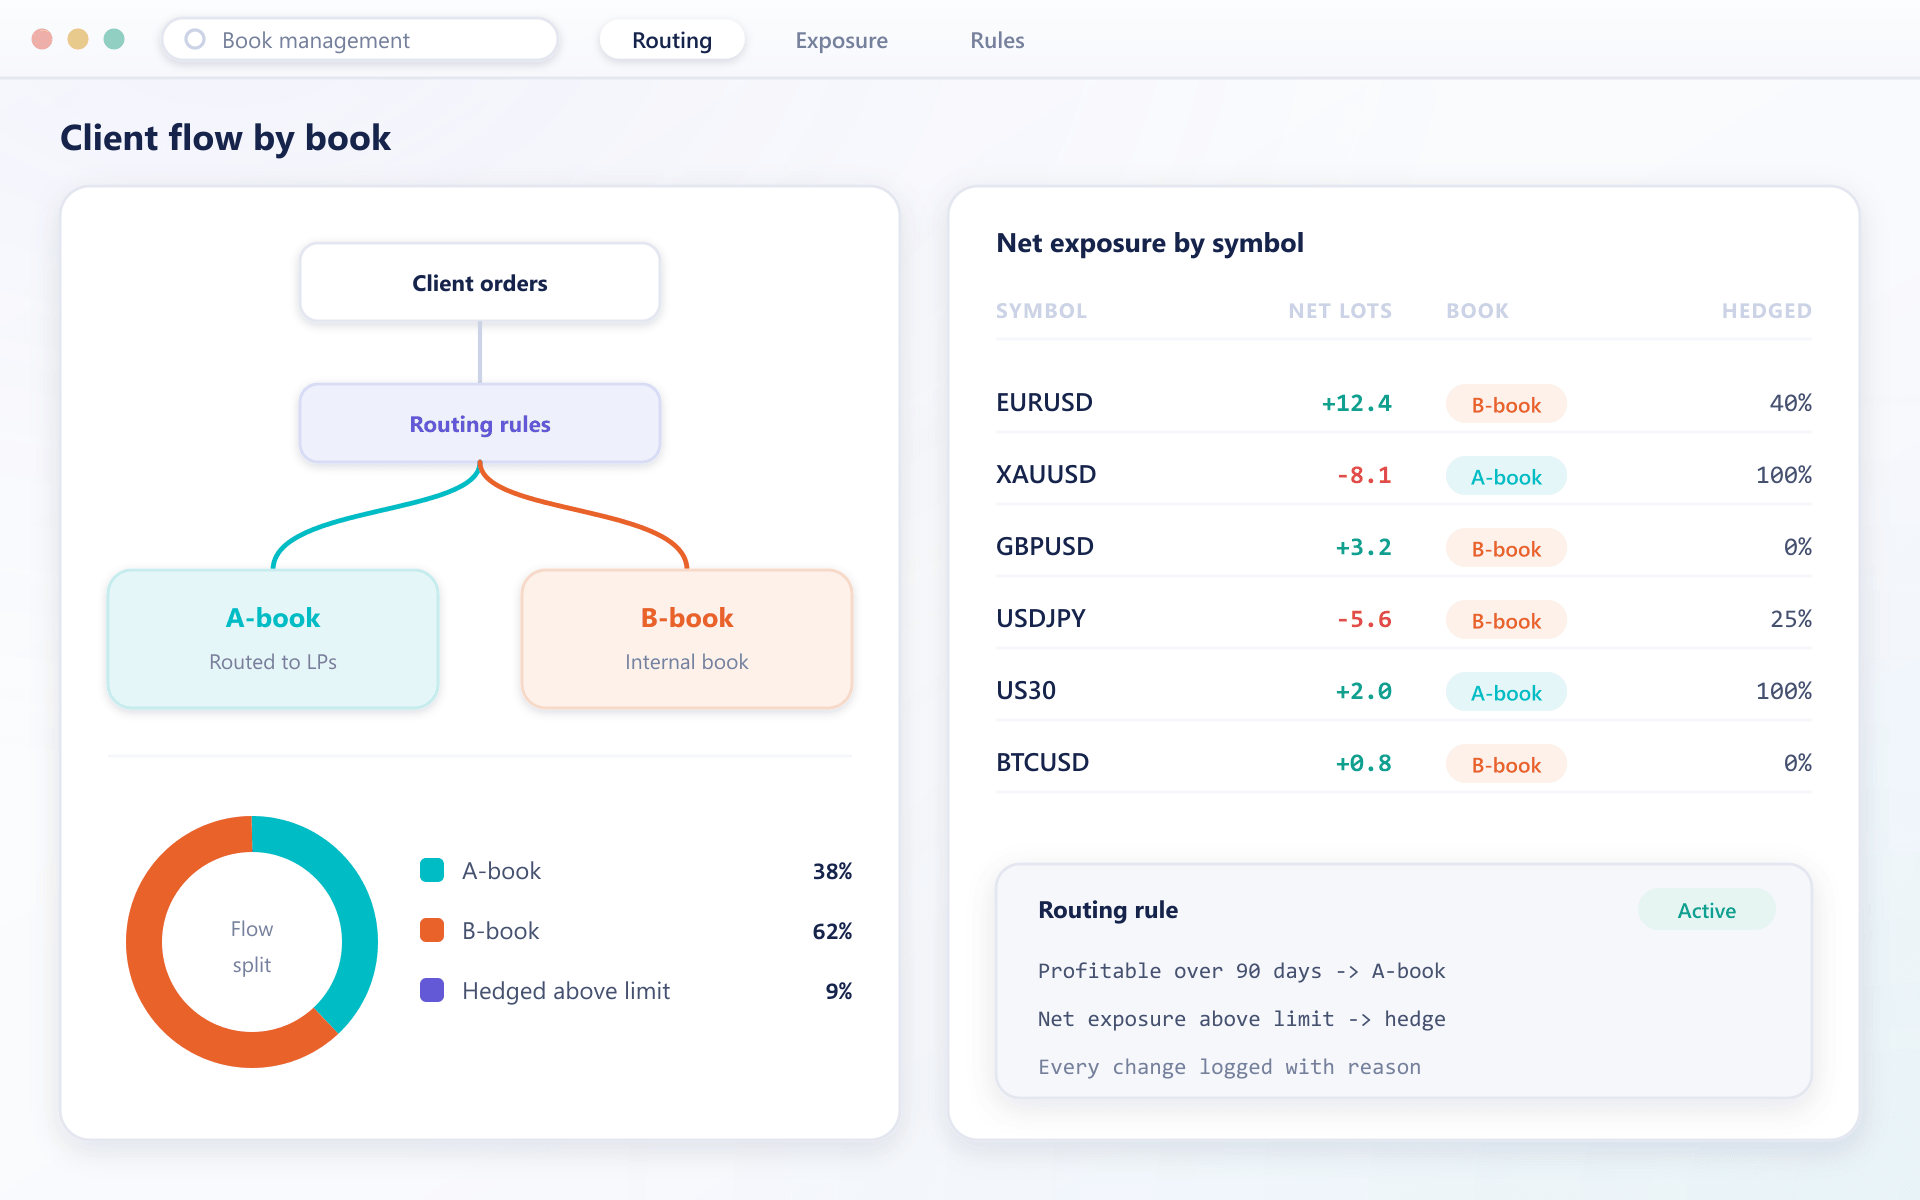1920x1200 pixels.
Task: Open the Rules tab
Action: [997, 40]
